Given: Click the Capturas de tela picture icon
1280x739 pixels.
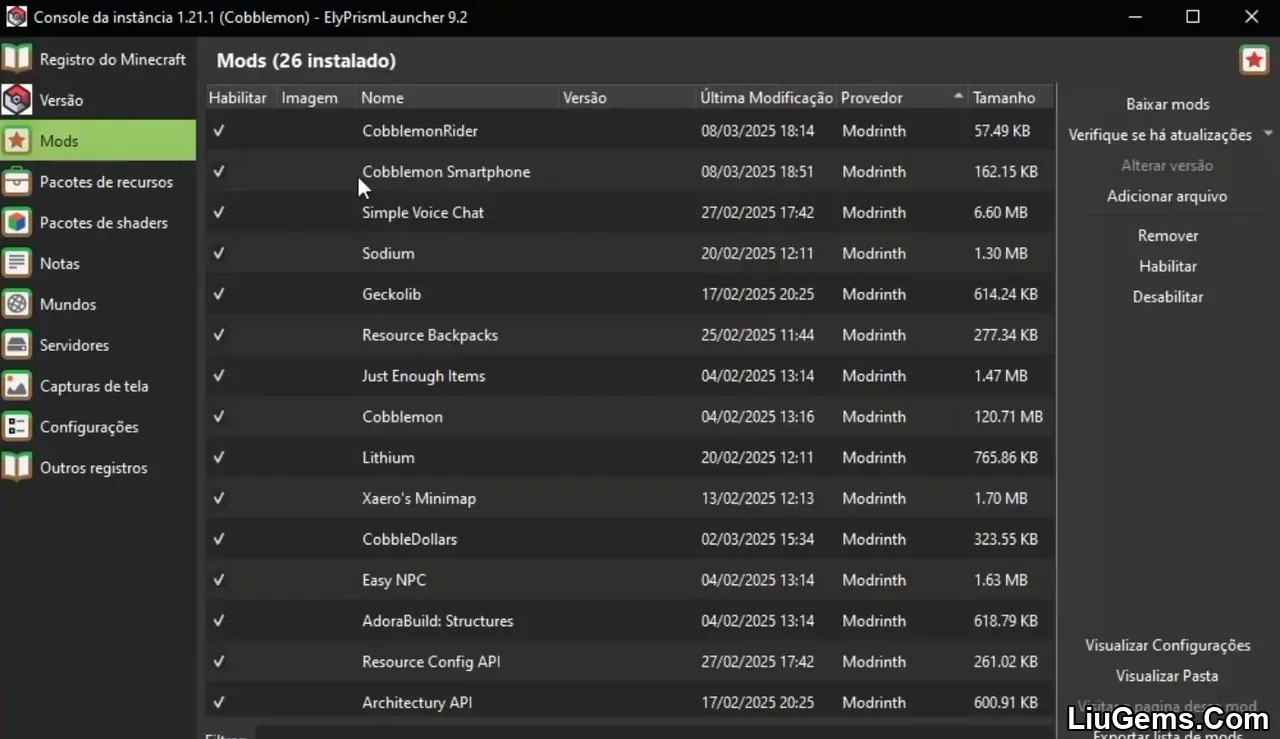Looking at the screenshot, I should [x=17, y=386].
